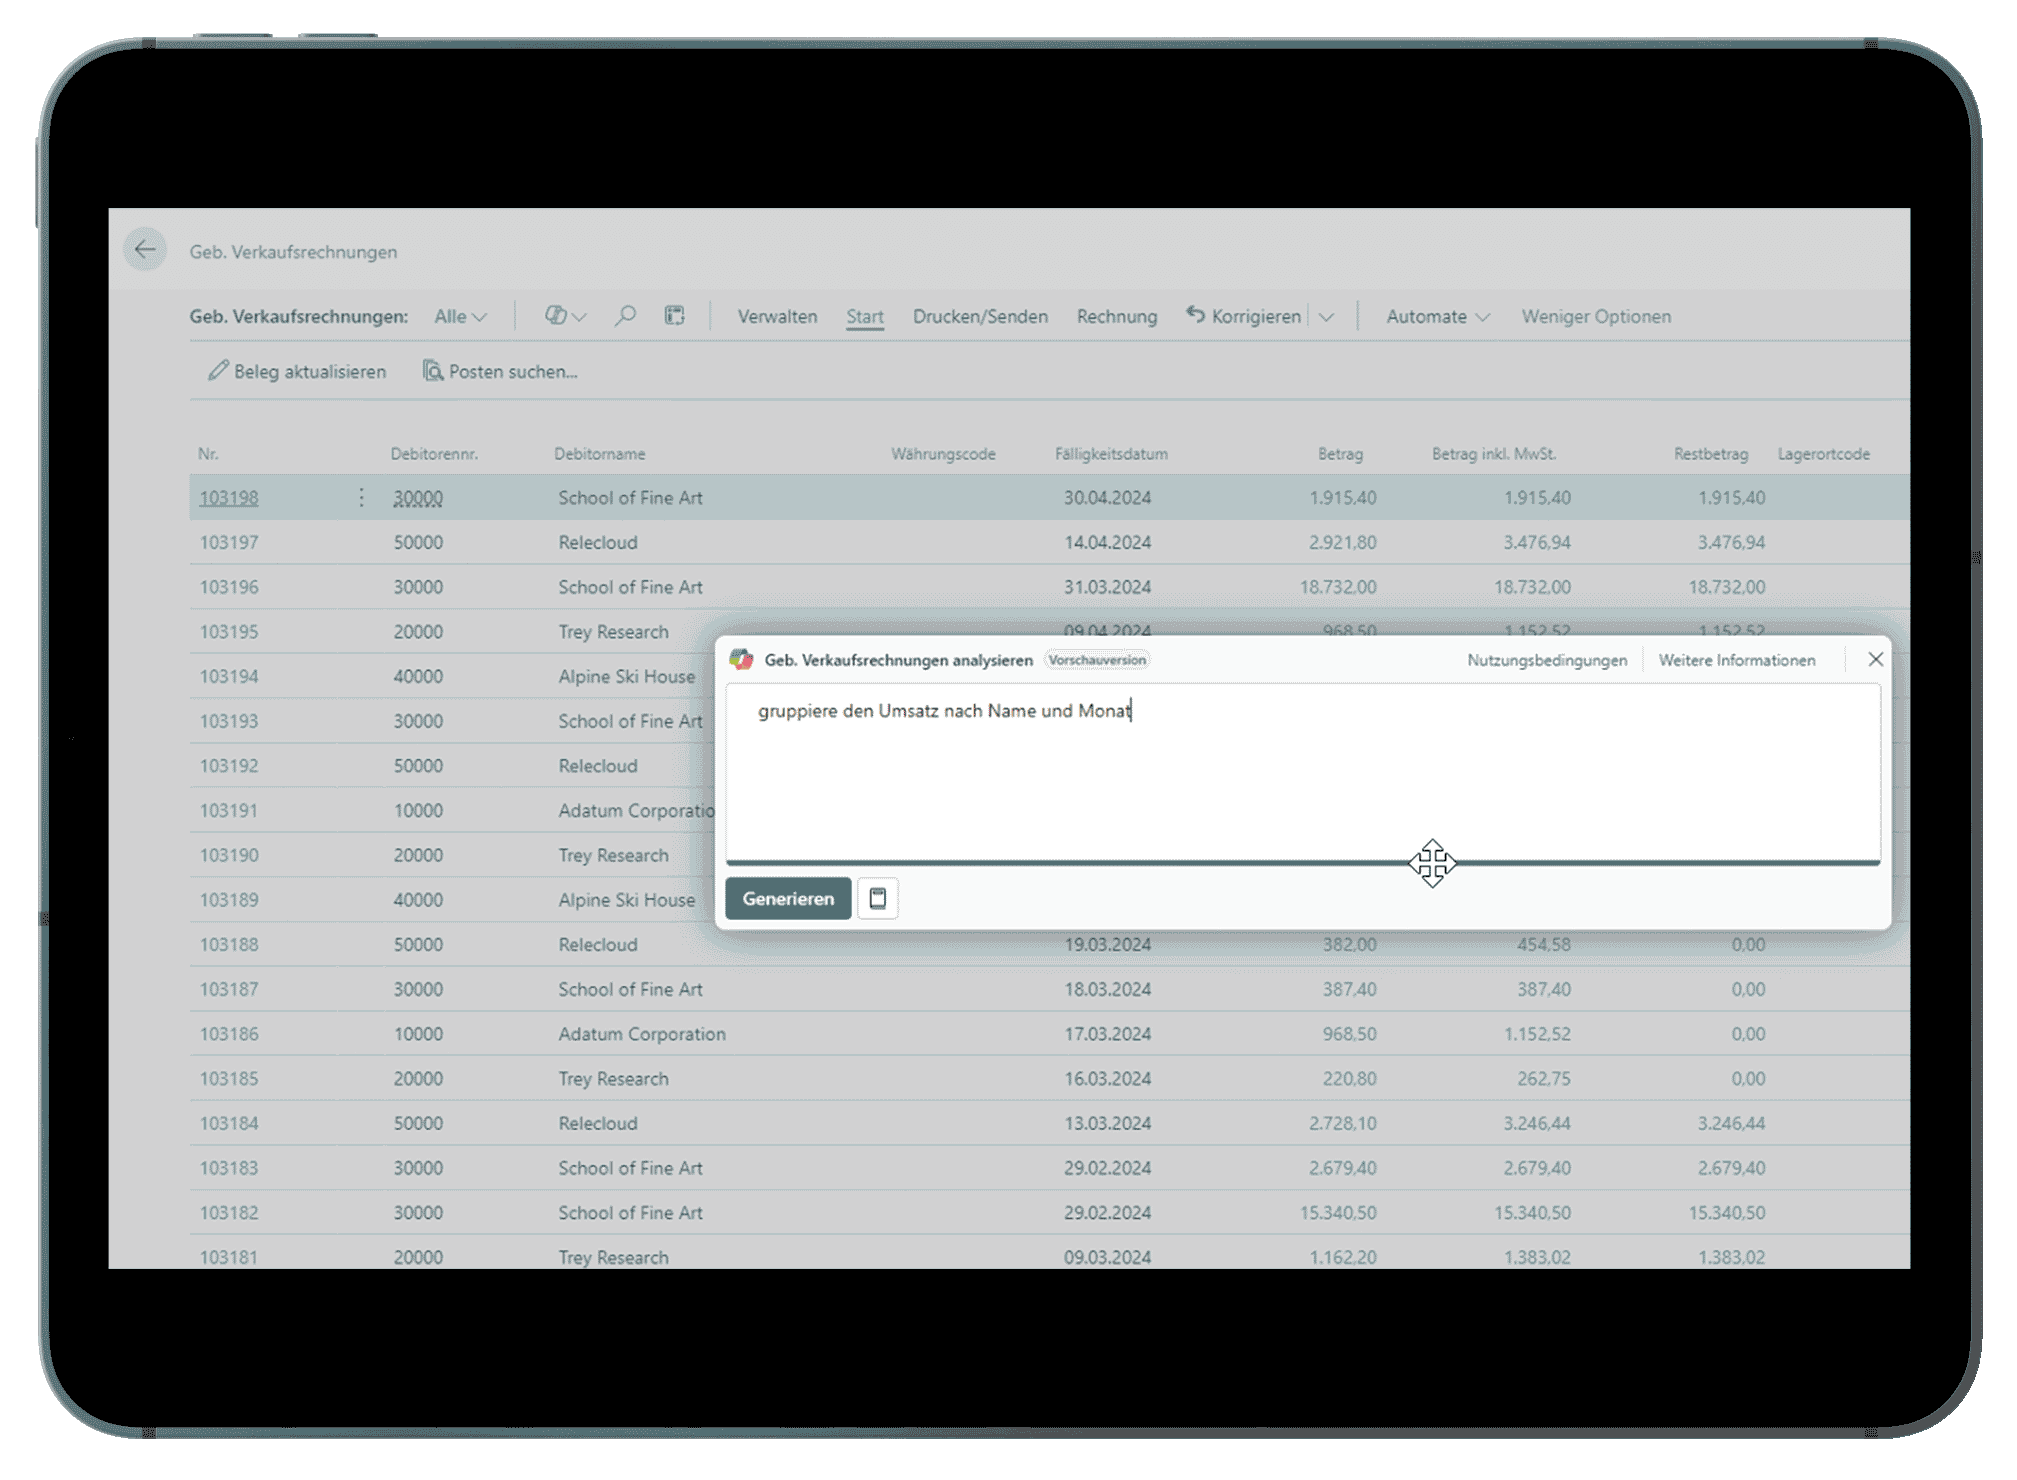
Task: Open row 103198 three-dot menu
Action: (361, 497)
